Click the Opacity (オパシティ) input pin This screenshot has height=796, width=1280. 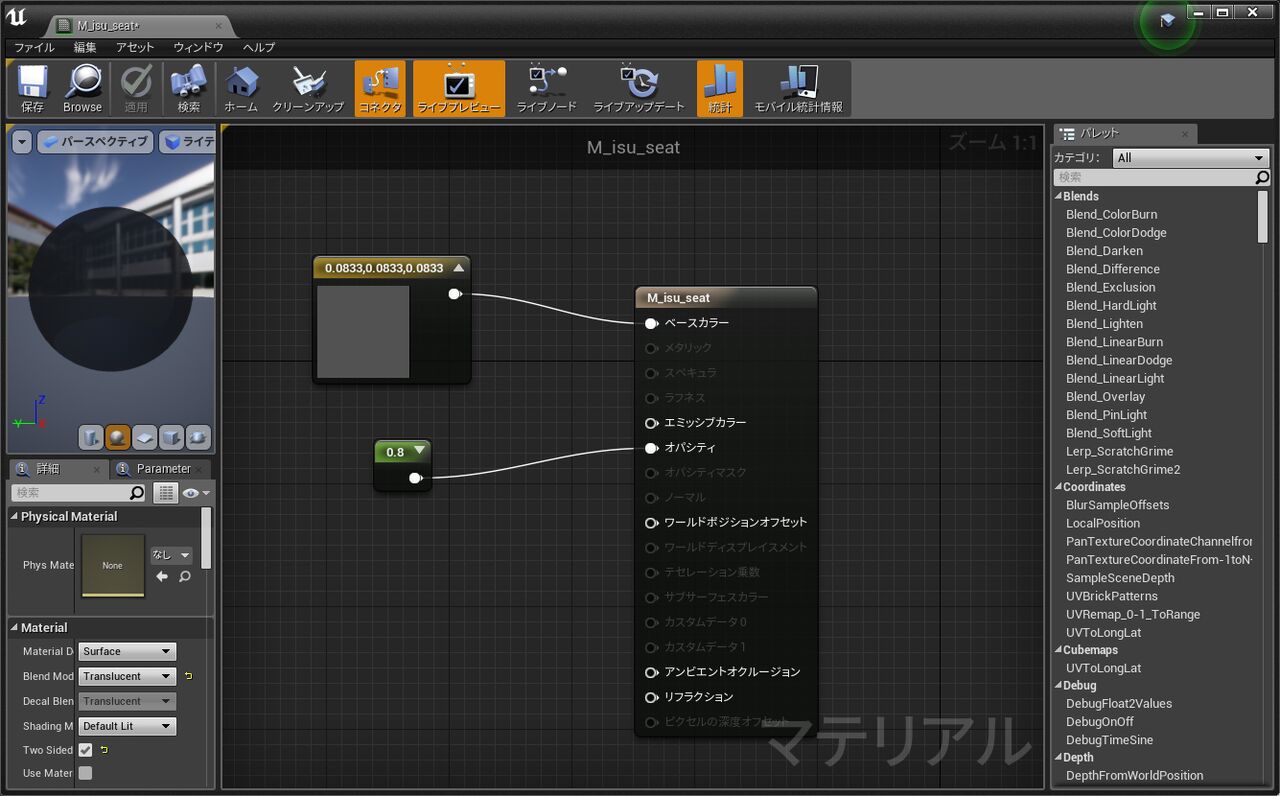(x=651, y=448)
